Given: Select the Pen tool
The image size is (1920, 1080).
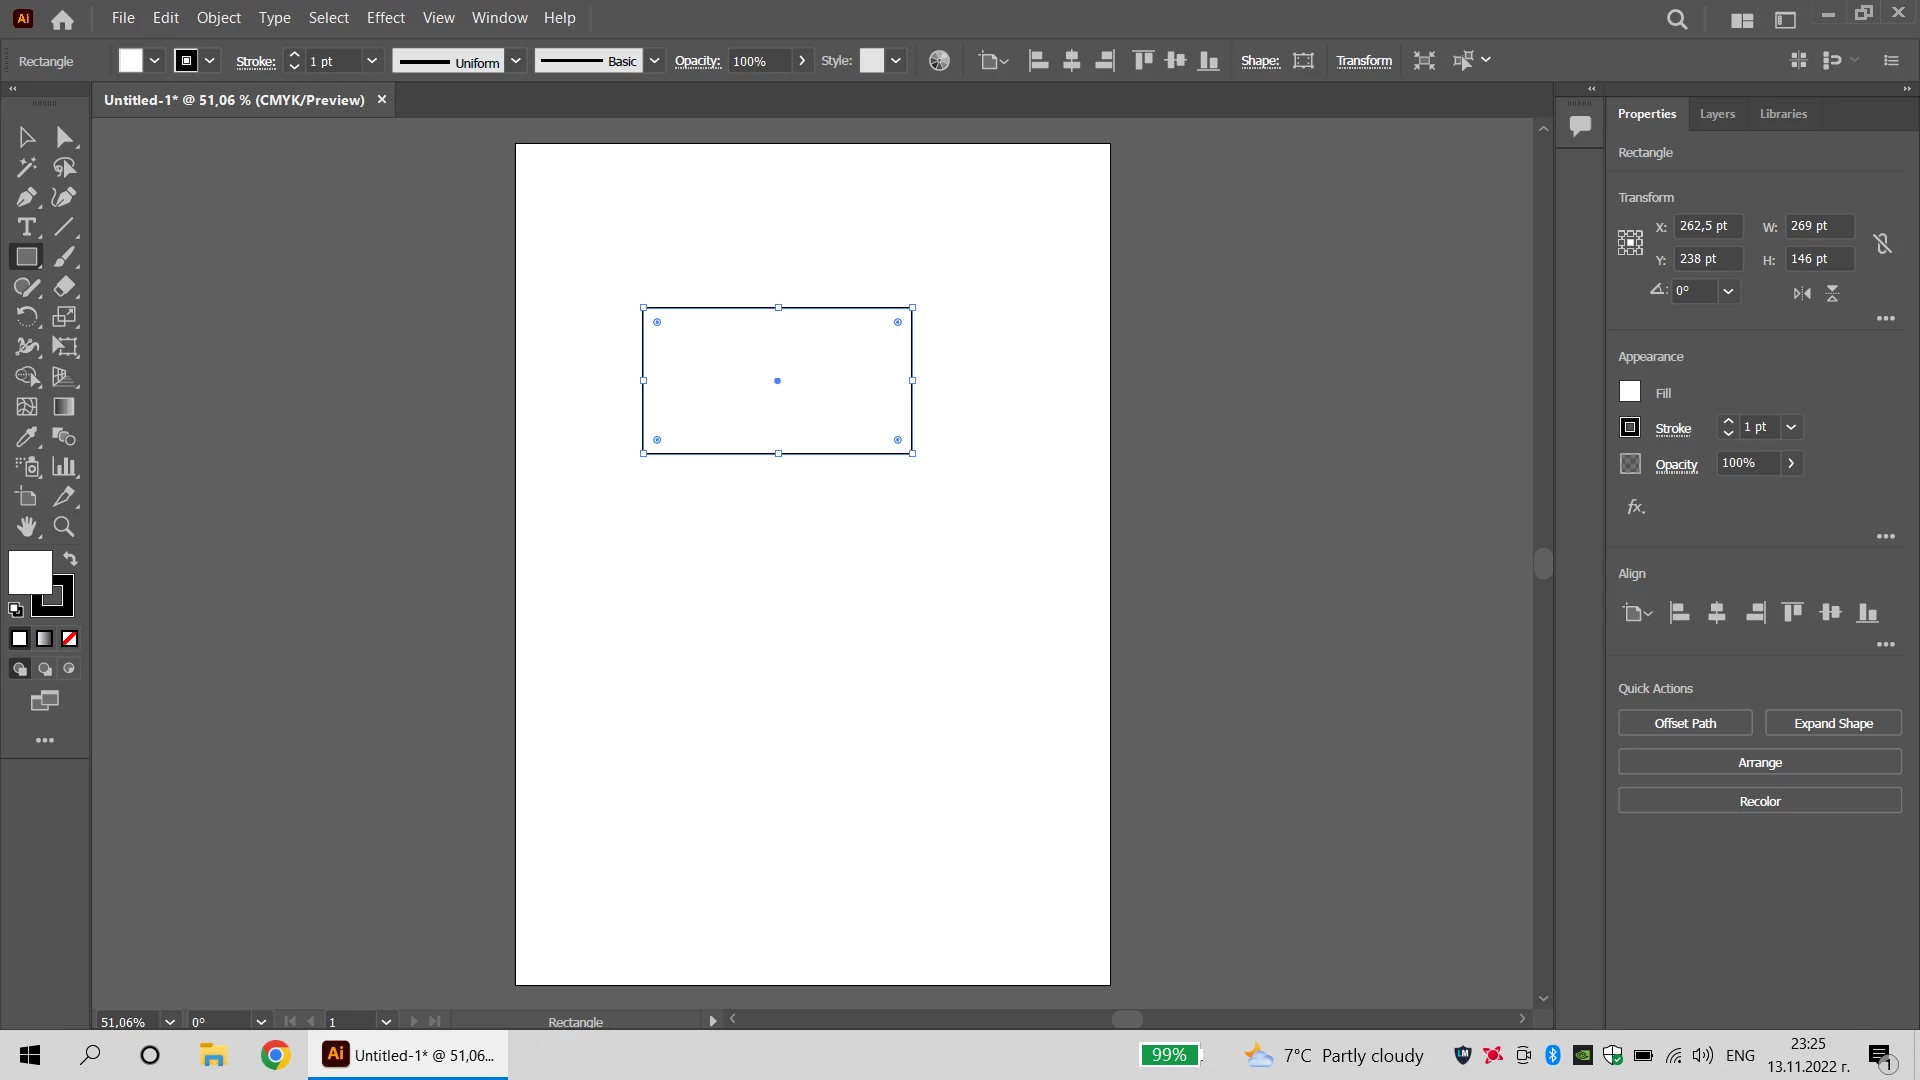Looking at the screenshot, I should click(x=26, y=197).
